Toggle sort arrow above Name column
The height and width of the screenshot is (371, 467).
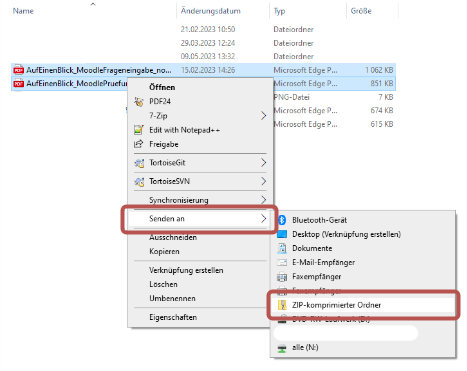(x=93, y=4)
